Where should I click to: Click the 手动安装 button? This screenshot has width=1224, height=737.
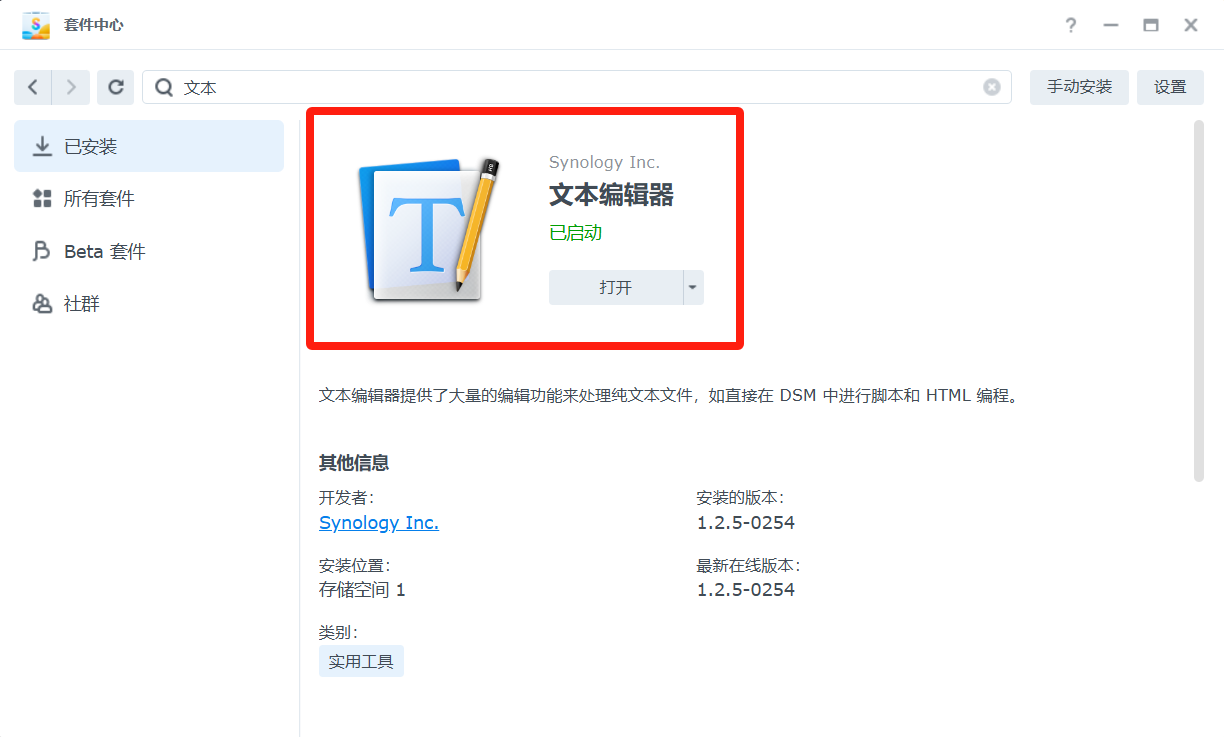1079,87
